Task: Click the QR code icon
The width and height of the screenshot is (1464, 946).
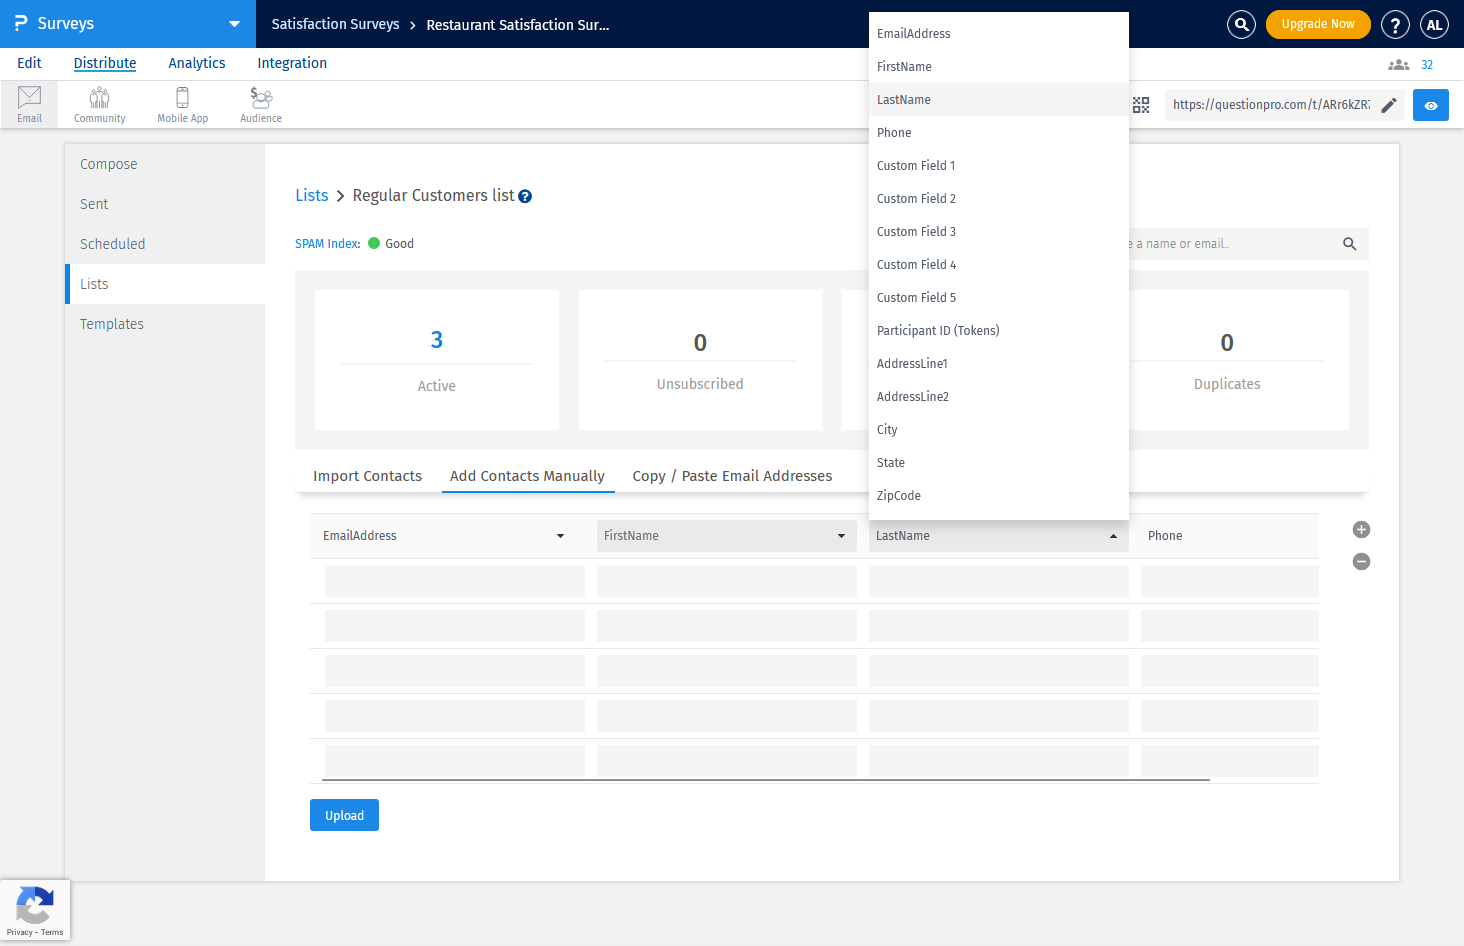Action: pos(1141,105)
